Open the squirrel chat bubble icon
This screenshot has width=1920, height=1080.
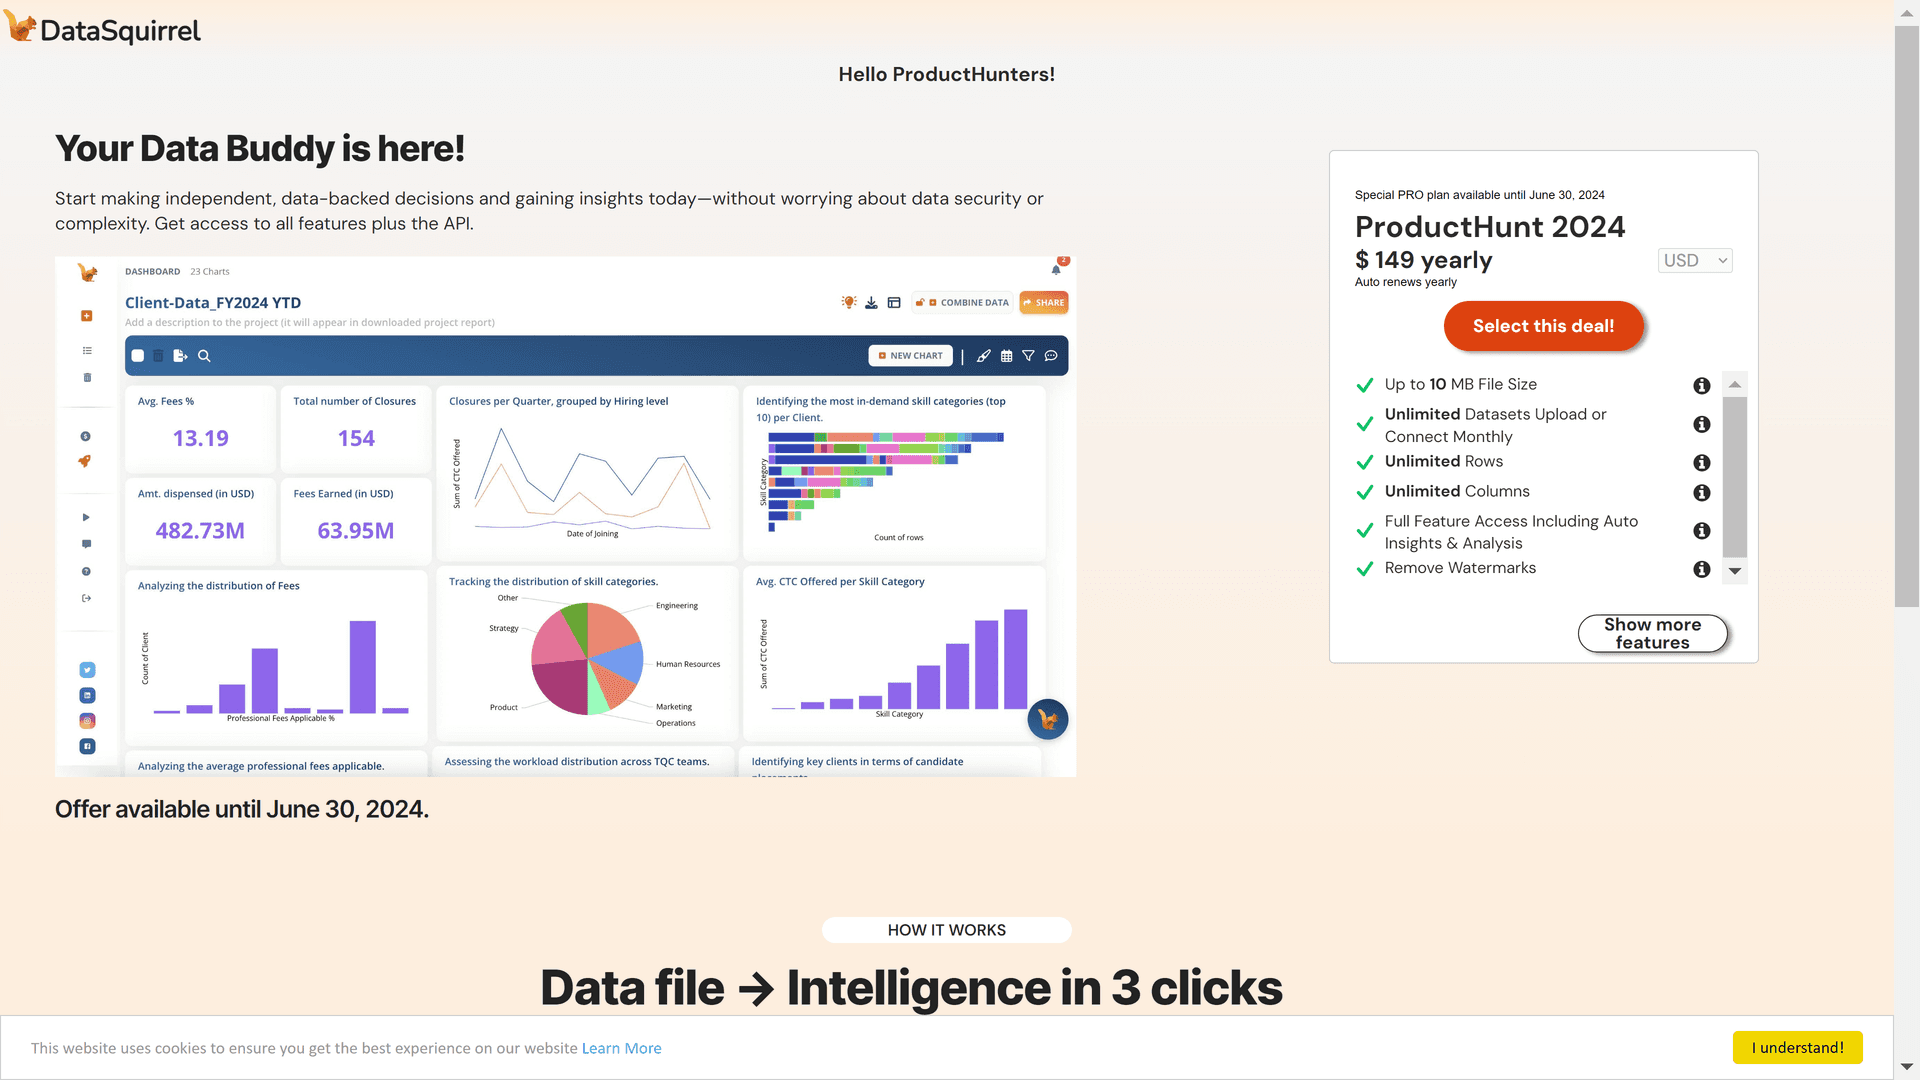click(x=1047, y=719)
